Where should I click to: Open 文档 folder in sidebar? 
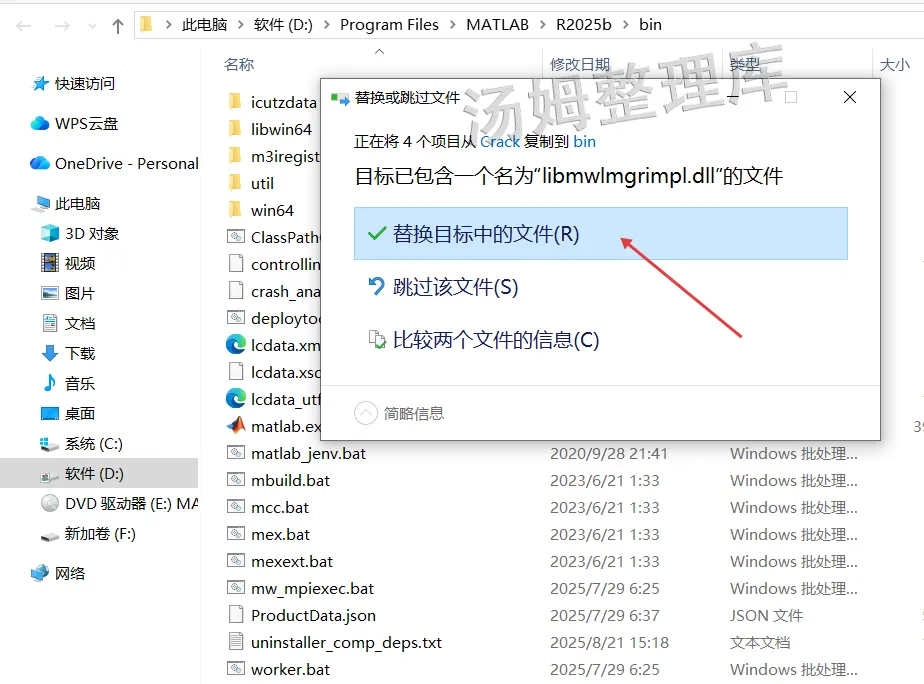[80, 323]
